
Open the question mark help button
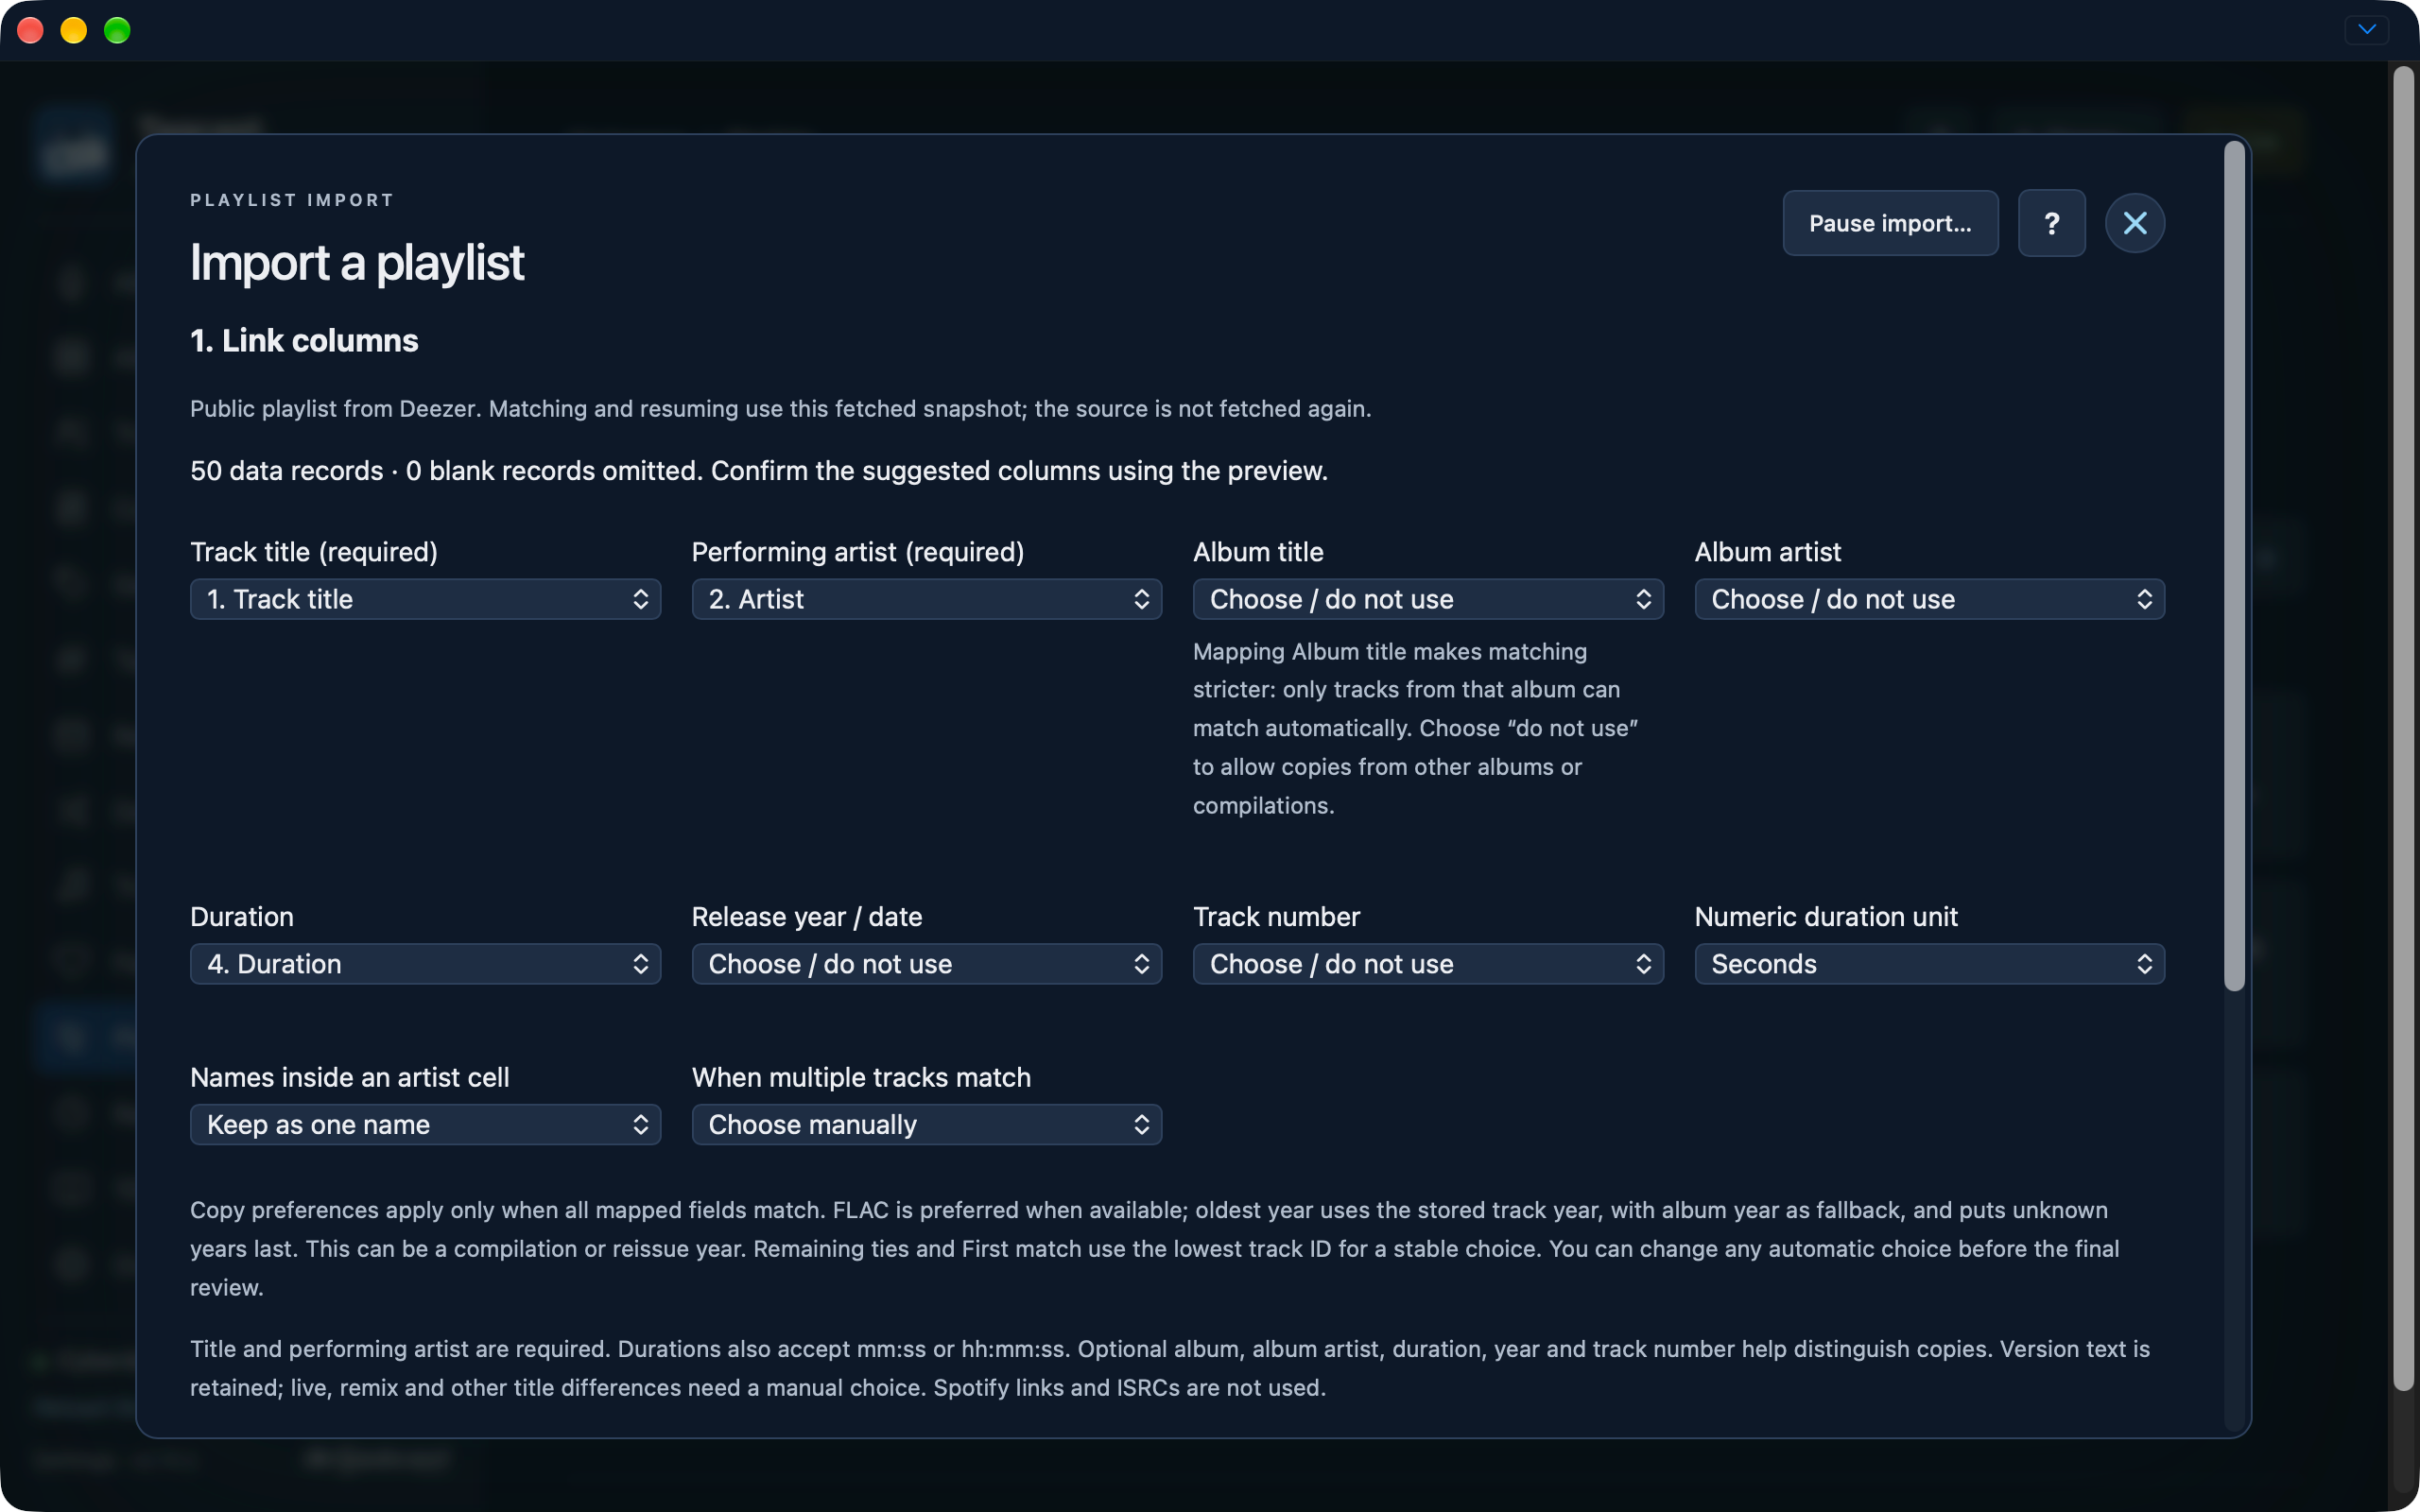2051,223
